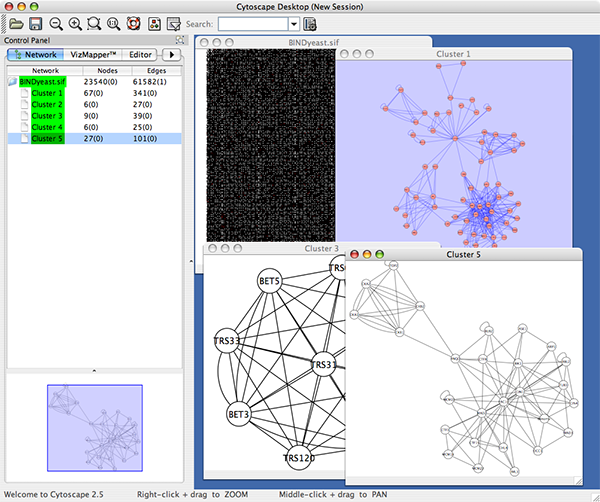Click inside the Search text field
This screenshot has width=600, height=502.
[251, 23]
